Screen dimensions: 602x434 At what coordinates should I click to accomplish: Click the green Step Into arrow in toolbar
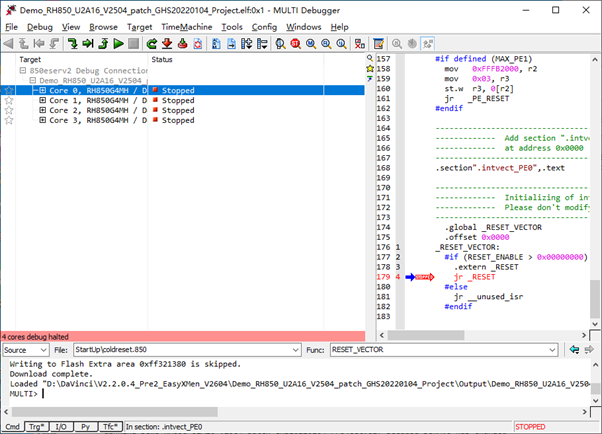tap(72, 43)
